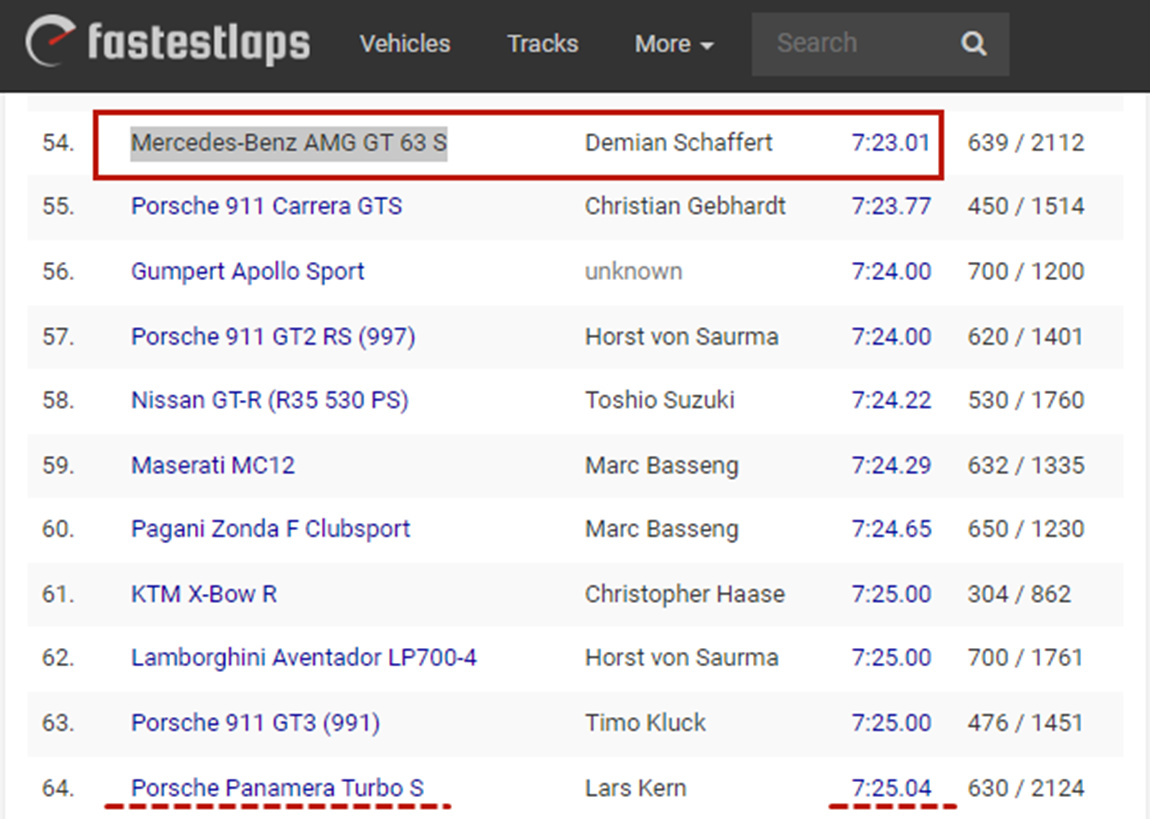Open Porsche Panamera Turbo S link
This screenshot has width=1150, height=819.
[x=277, y=788]
